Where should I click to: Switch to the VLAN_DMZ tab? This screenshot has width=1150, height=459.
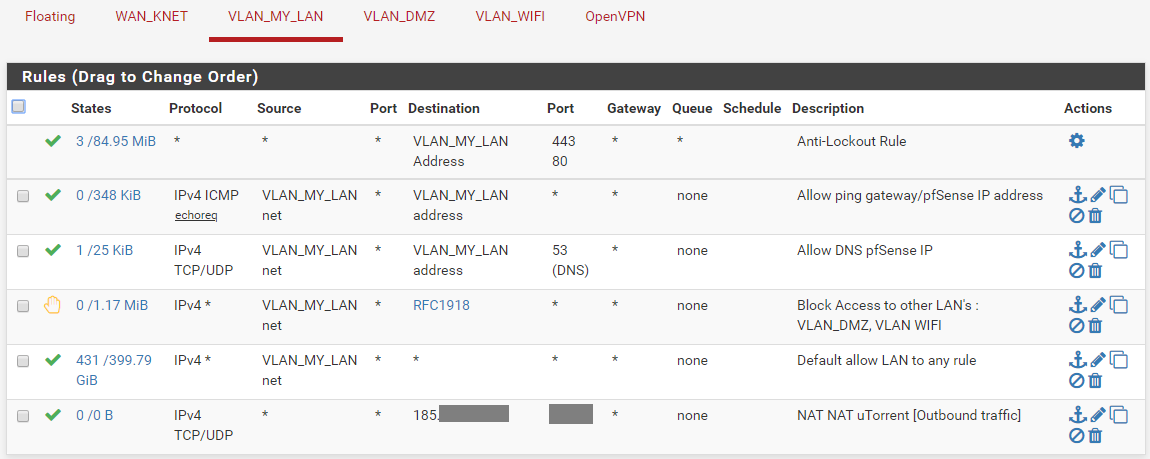399,16
